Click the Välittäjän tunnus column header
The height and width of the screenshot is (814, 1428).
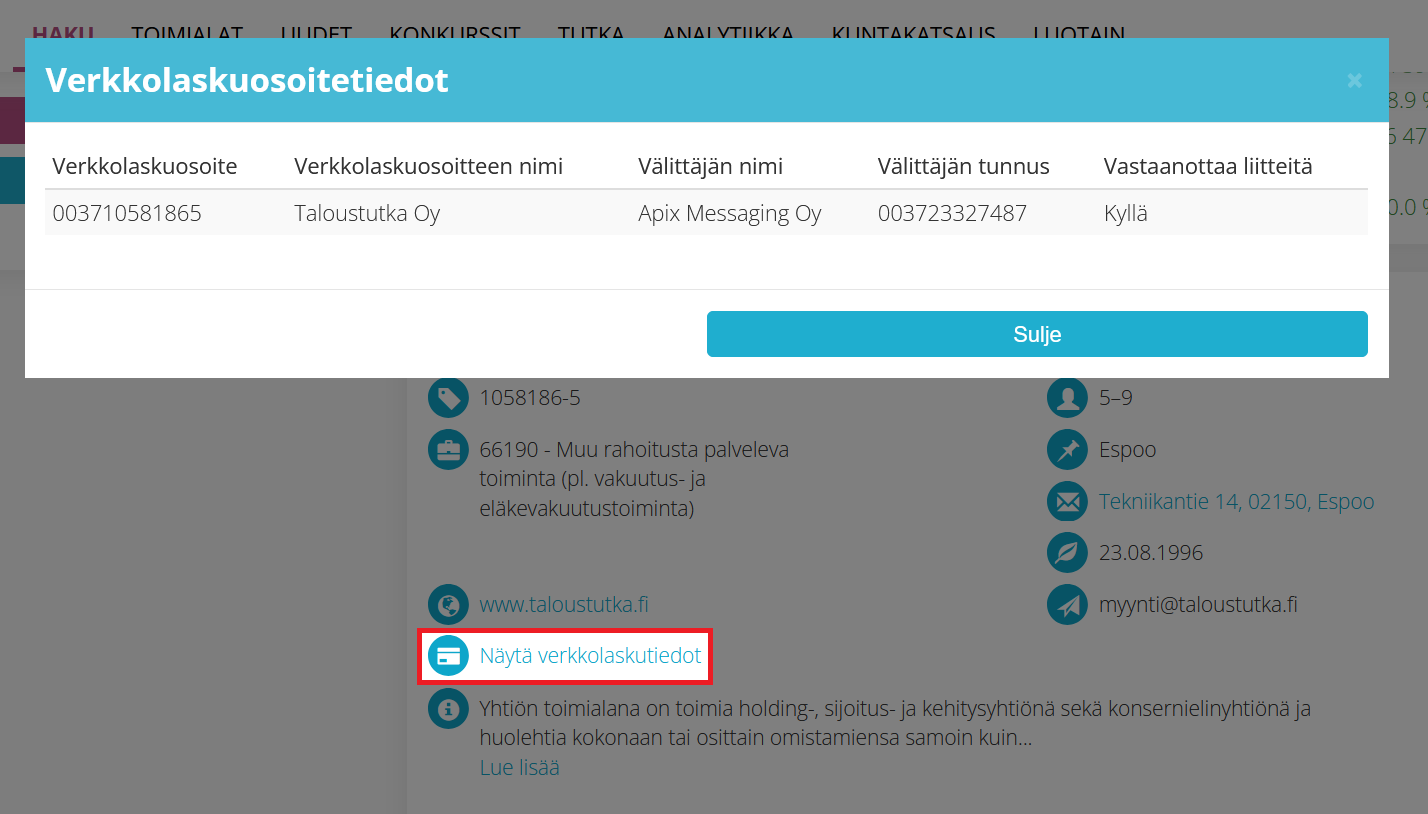963,166
